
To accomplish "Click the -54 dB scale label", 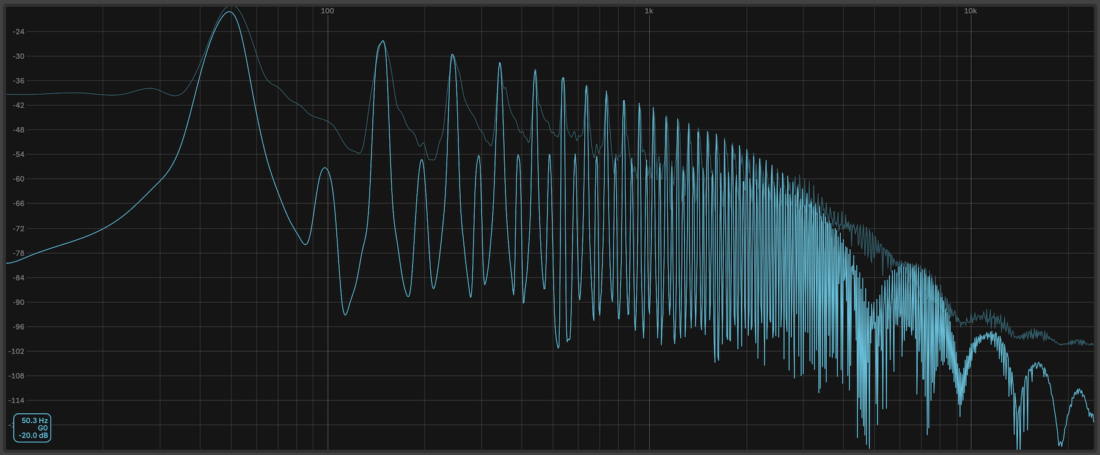I will click(18, 154).
